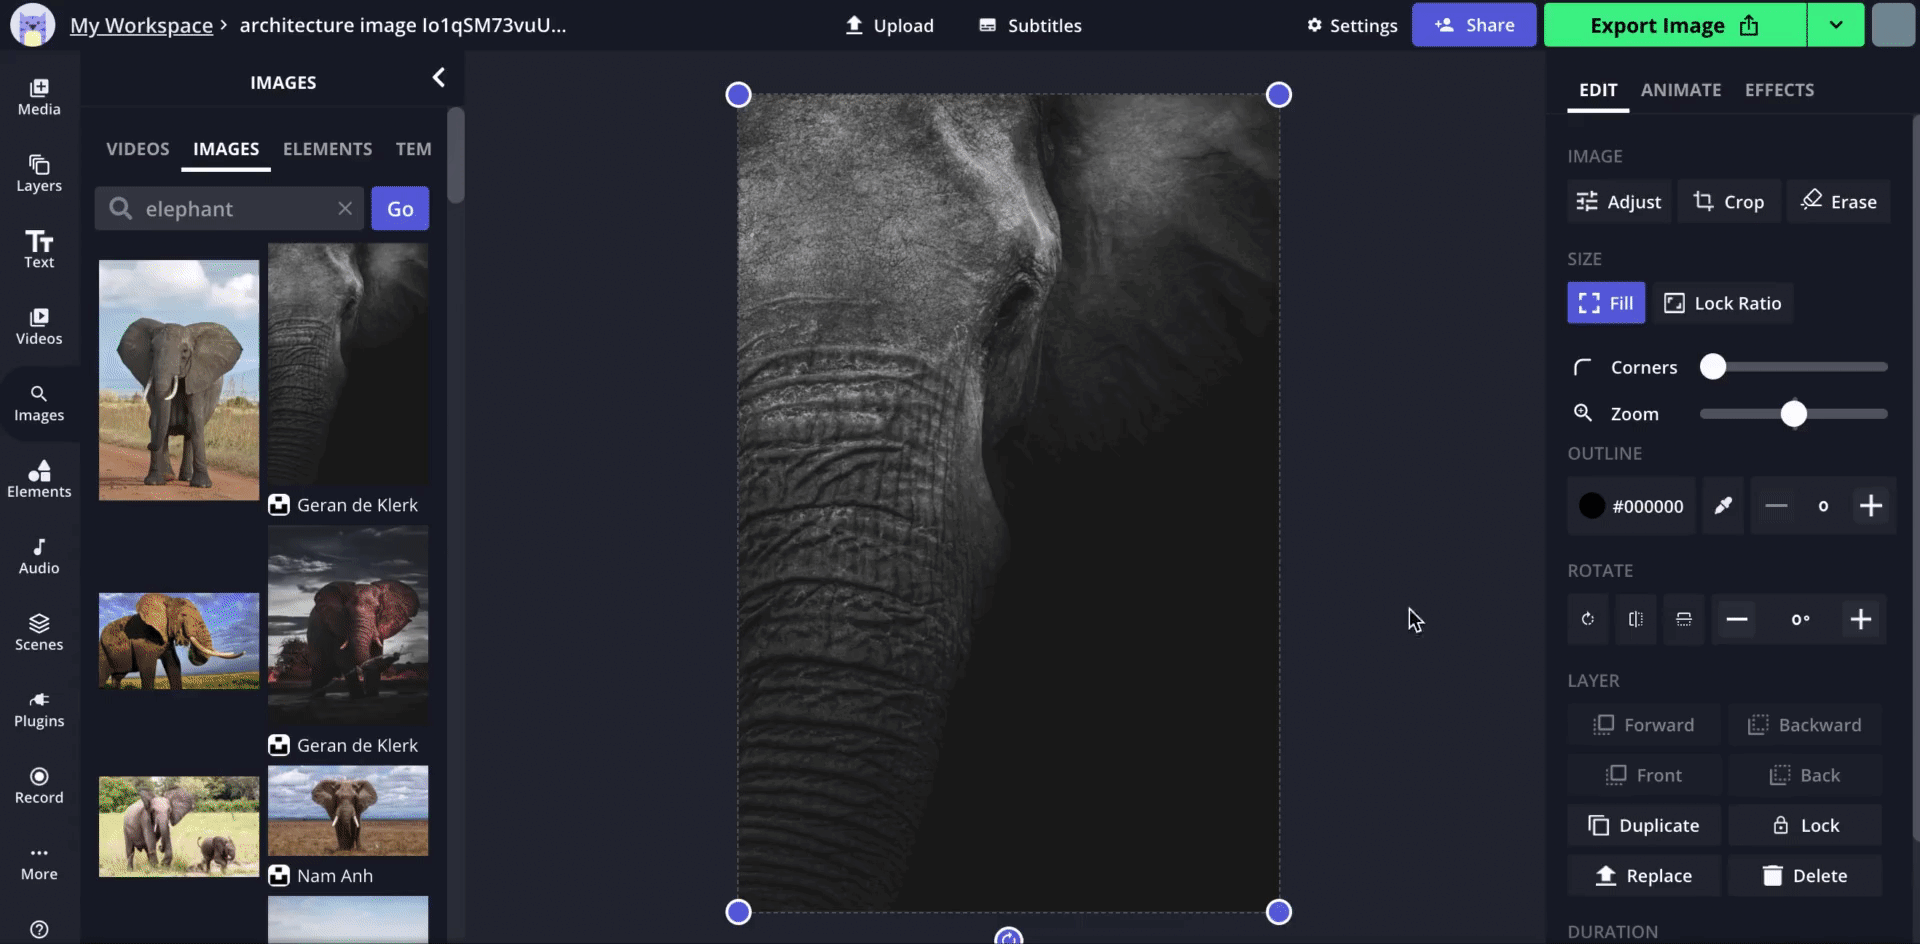Image resolution: width=1920 pixels, height=944 pixels.
Task: Flip image horizontally icon
Action: coord(1636,620)
